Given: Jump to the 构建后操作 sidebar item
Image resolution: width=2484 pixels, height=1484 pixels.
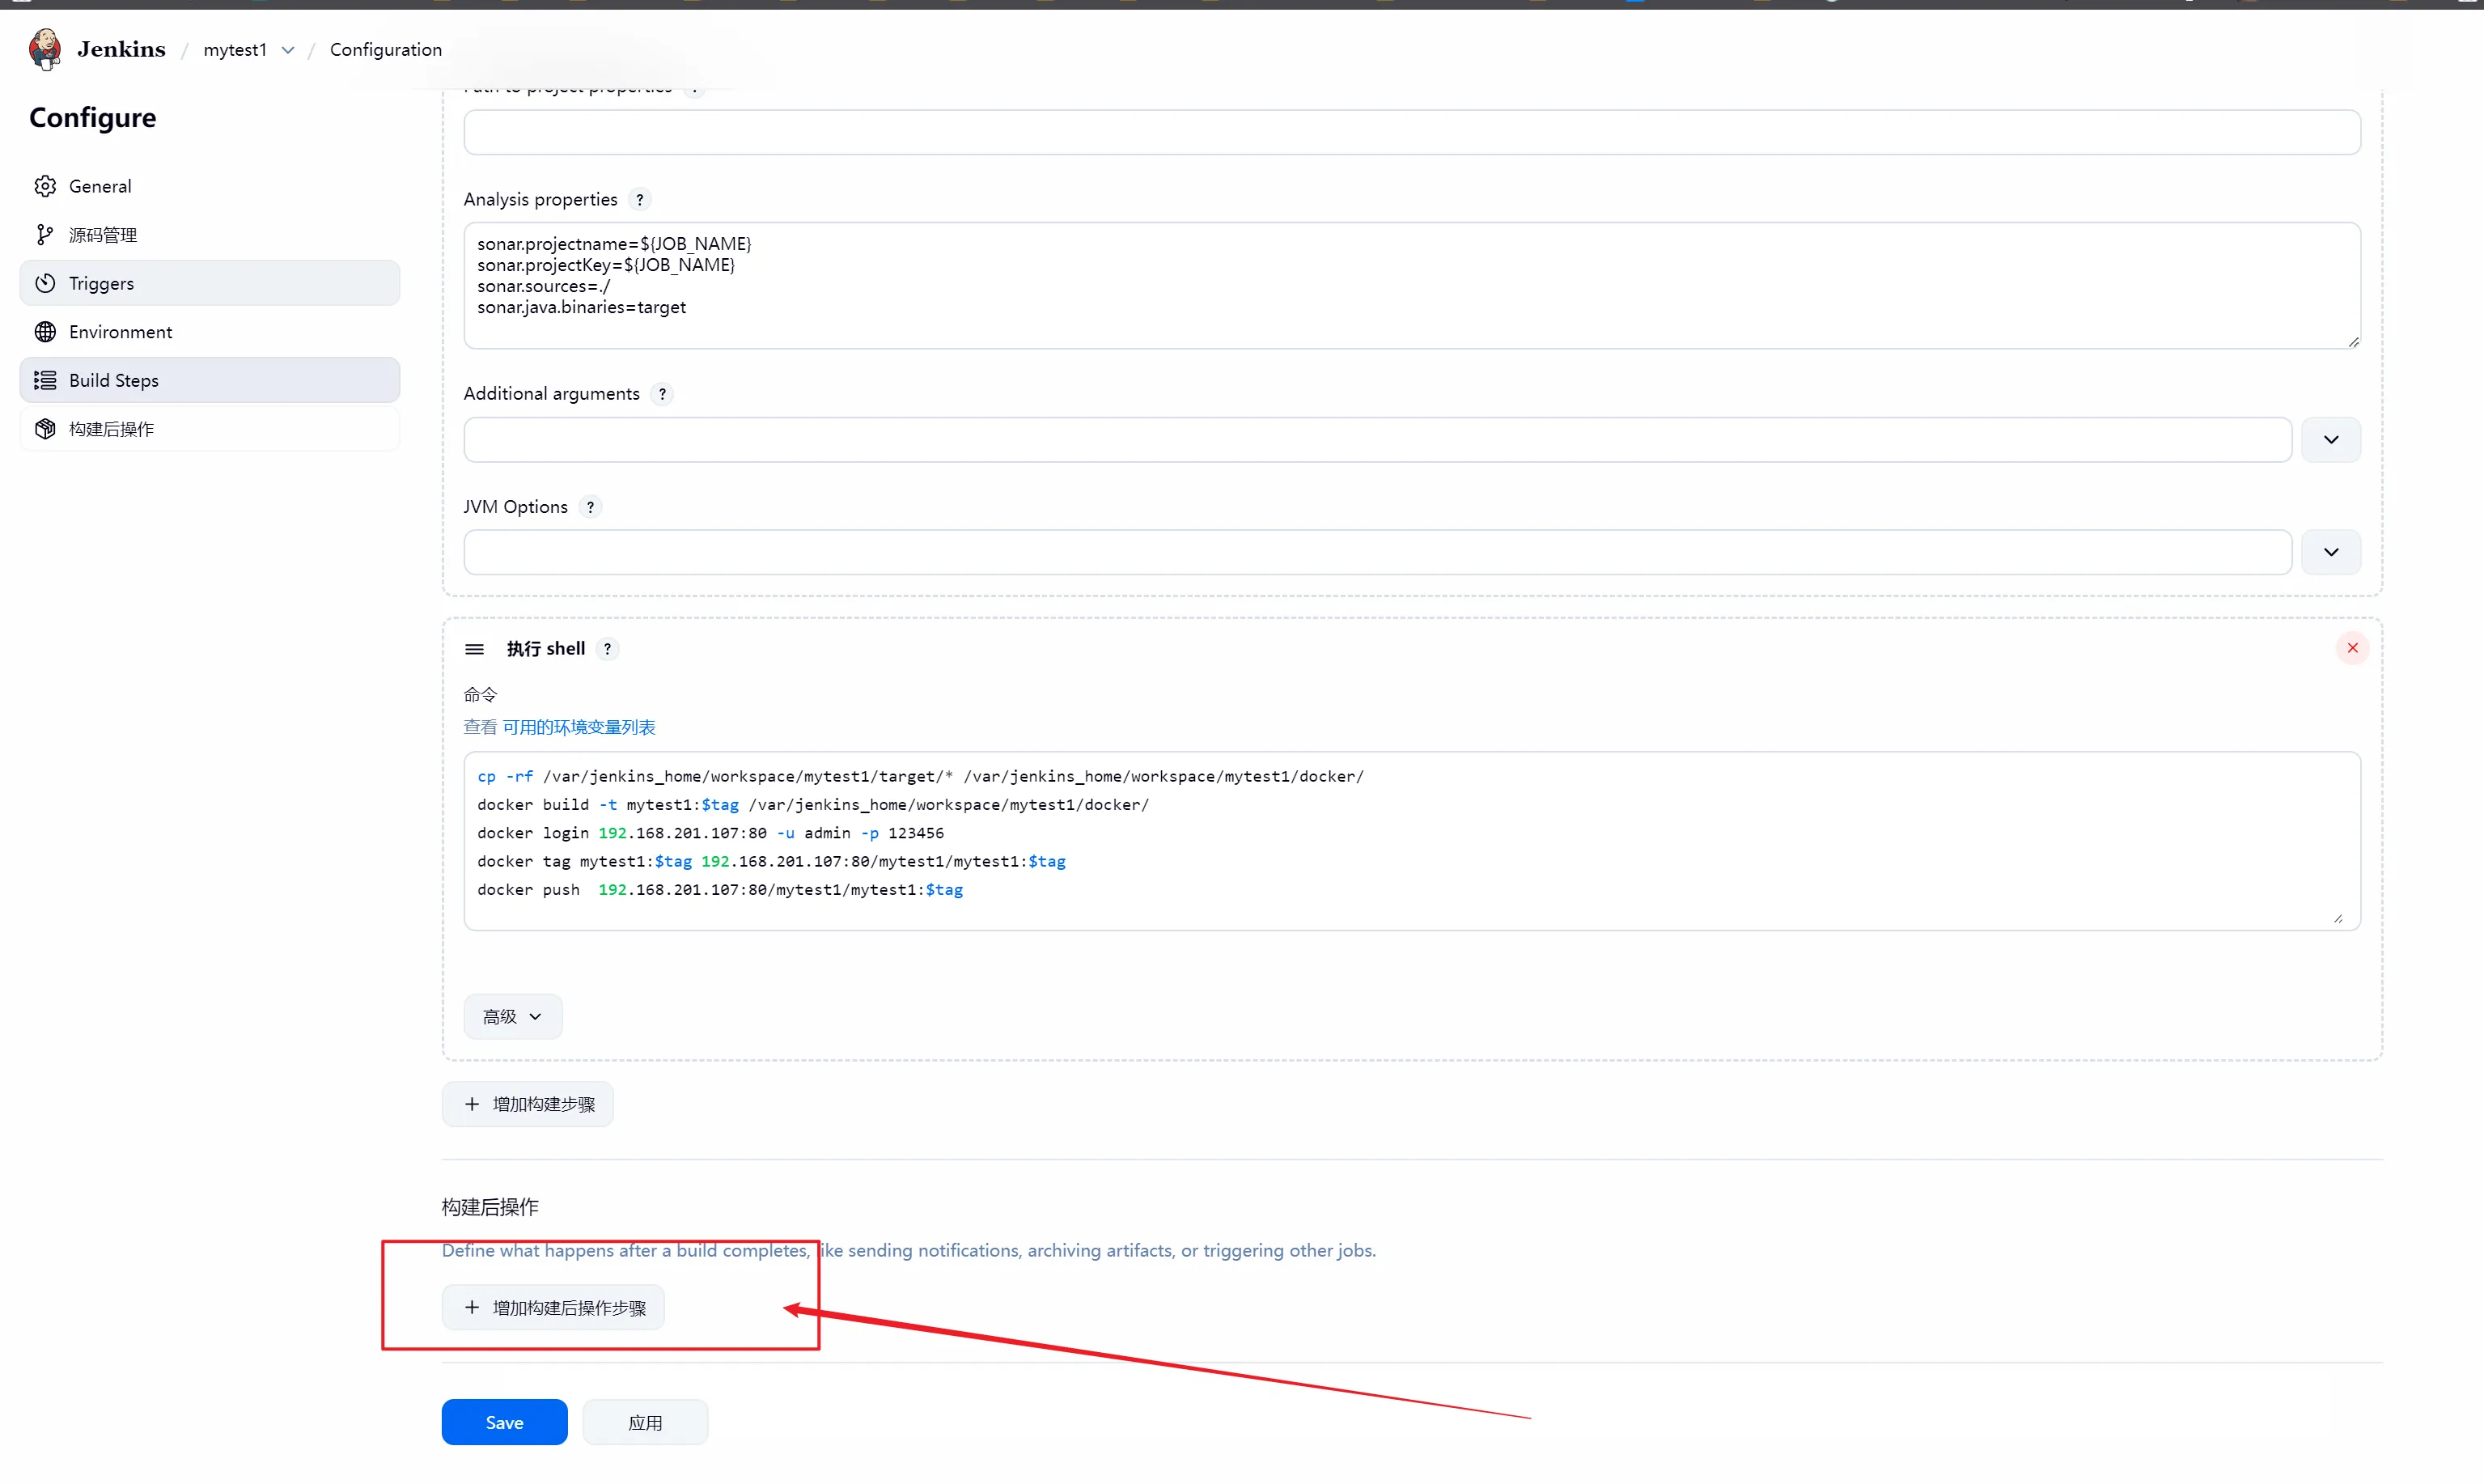Looking at the screenshot, I should click(x=111, y=429).
